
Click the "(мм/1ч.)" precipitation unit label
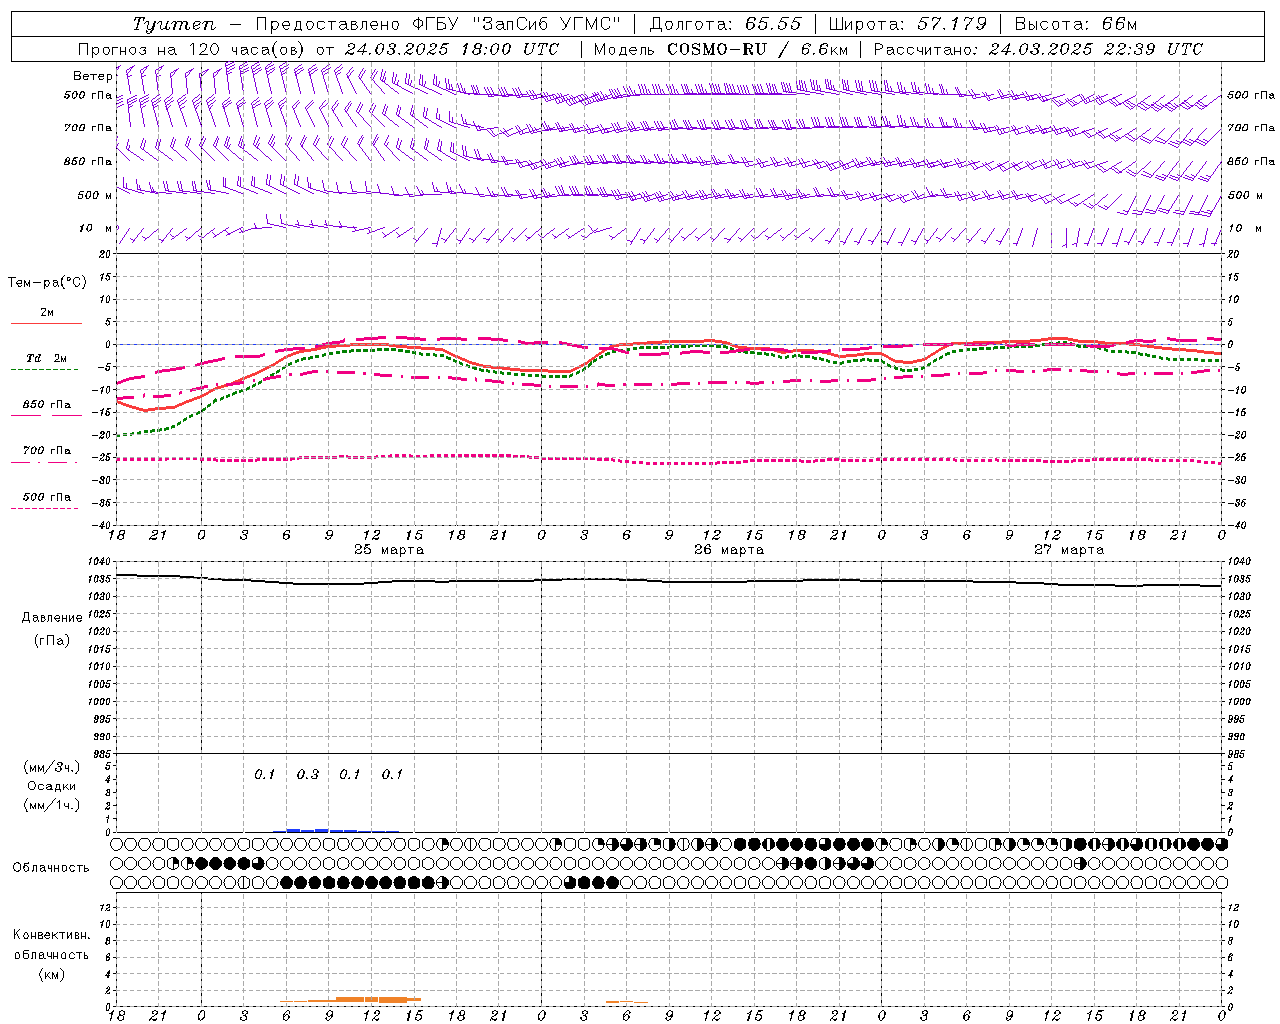tap(51, 805)
